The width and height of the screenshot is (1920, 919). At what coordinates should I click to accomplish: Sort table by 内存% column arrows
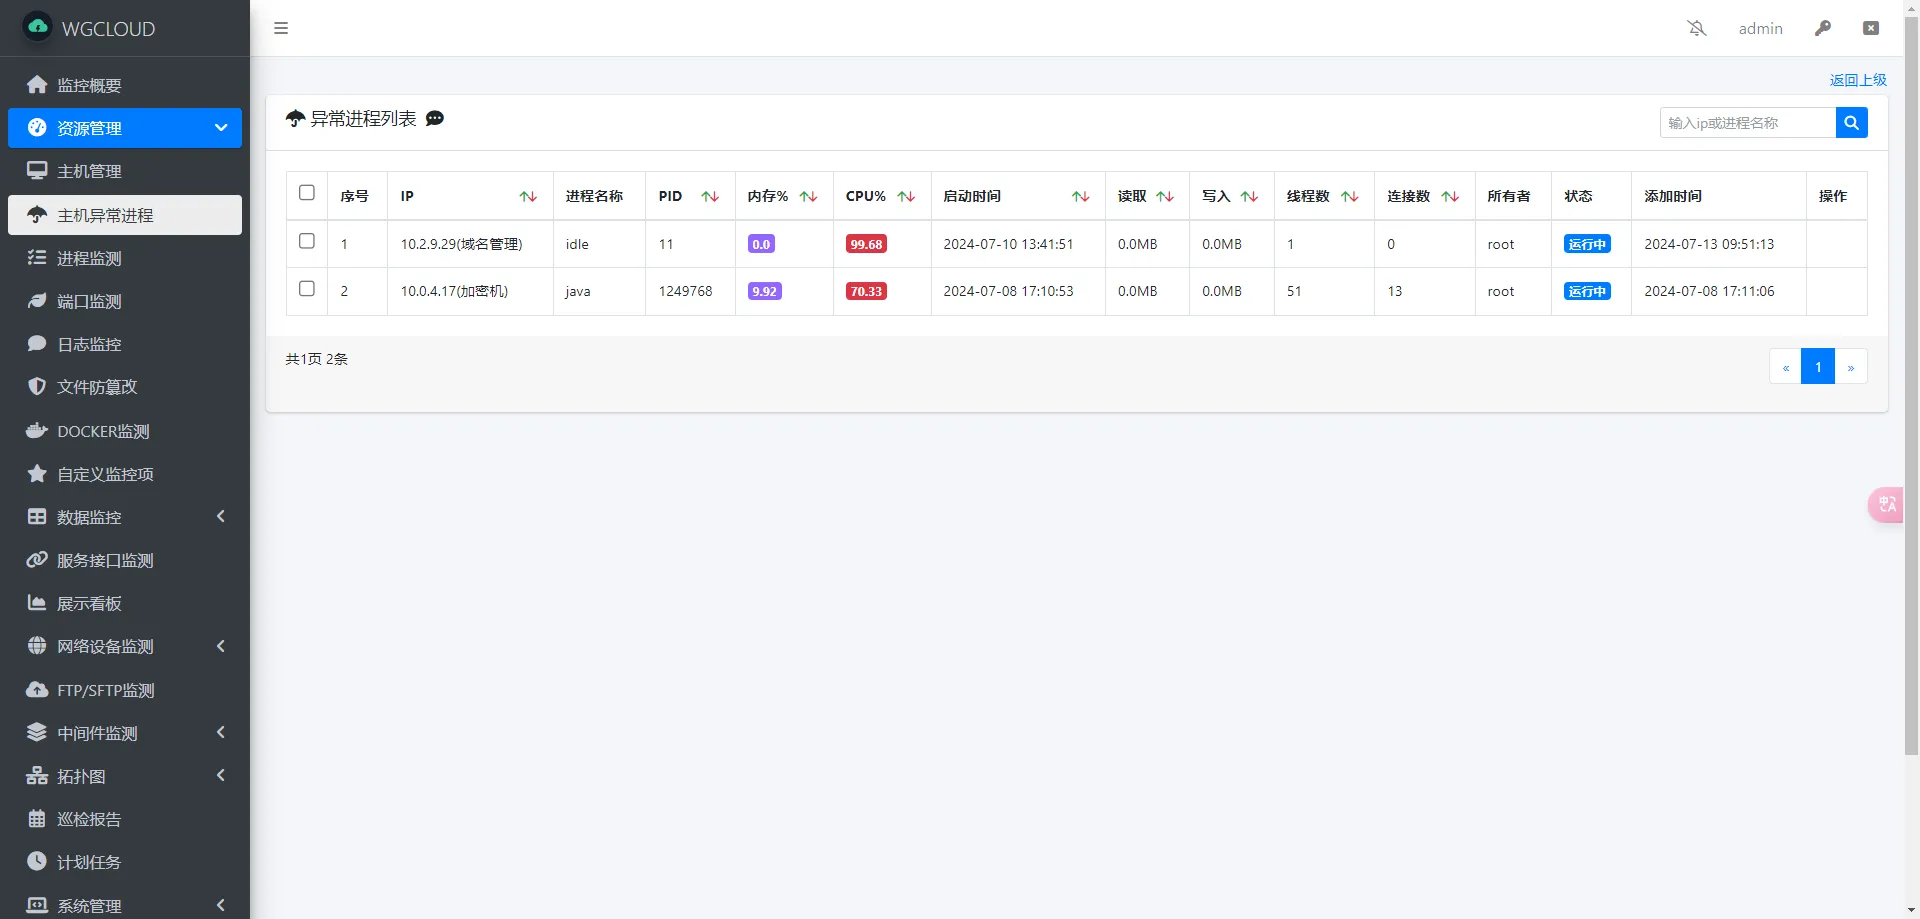point(809,196)
